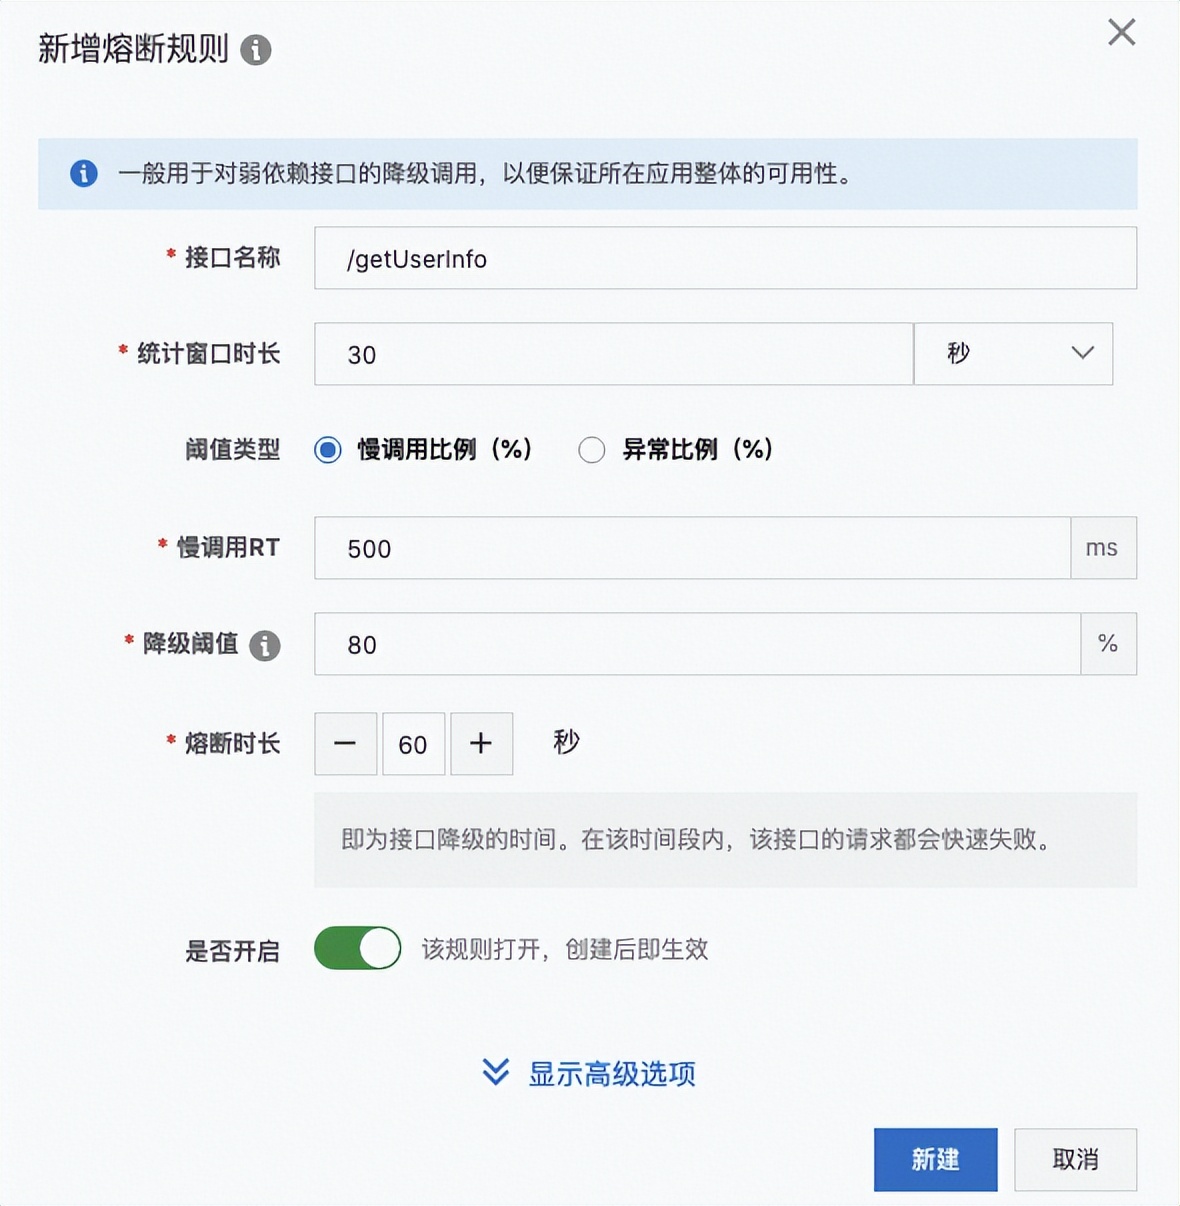Select the 异常比例 radio button

coord(591,450)
